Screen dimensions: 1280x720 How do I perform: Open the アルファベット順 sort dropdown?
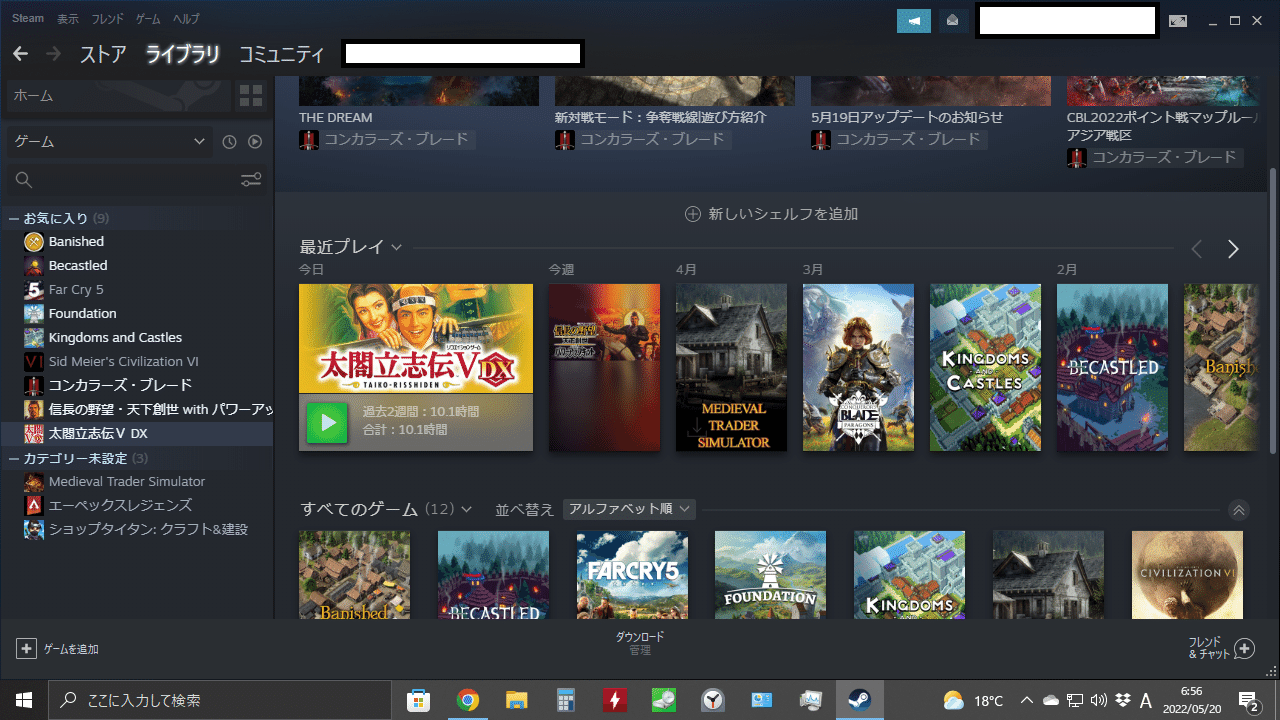pos(629,509)
